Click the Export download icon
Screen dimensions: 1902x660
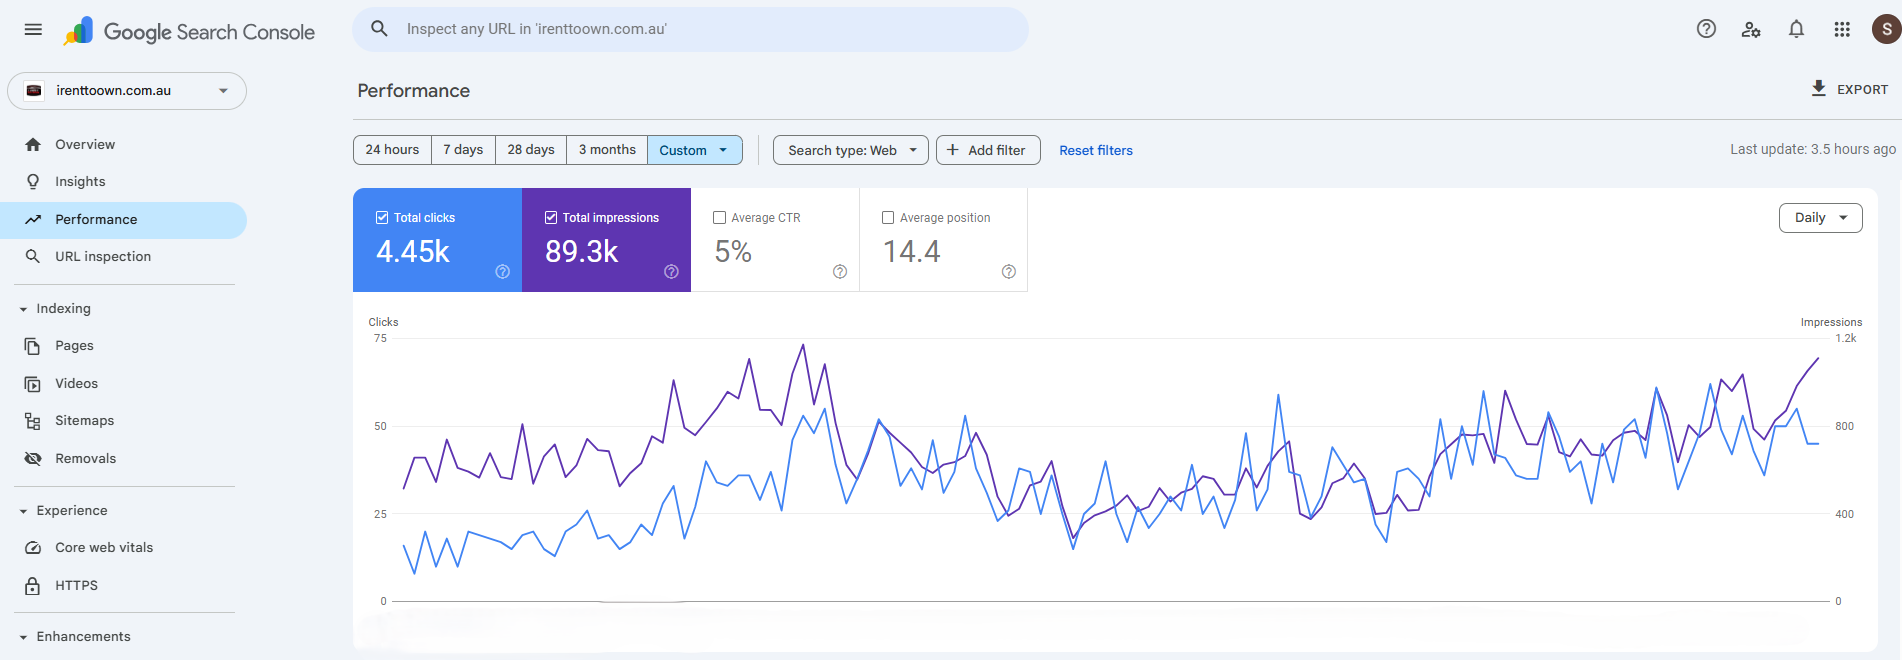(x=1818, y=89)
